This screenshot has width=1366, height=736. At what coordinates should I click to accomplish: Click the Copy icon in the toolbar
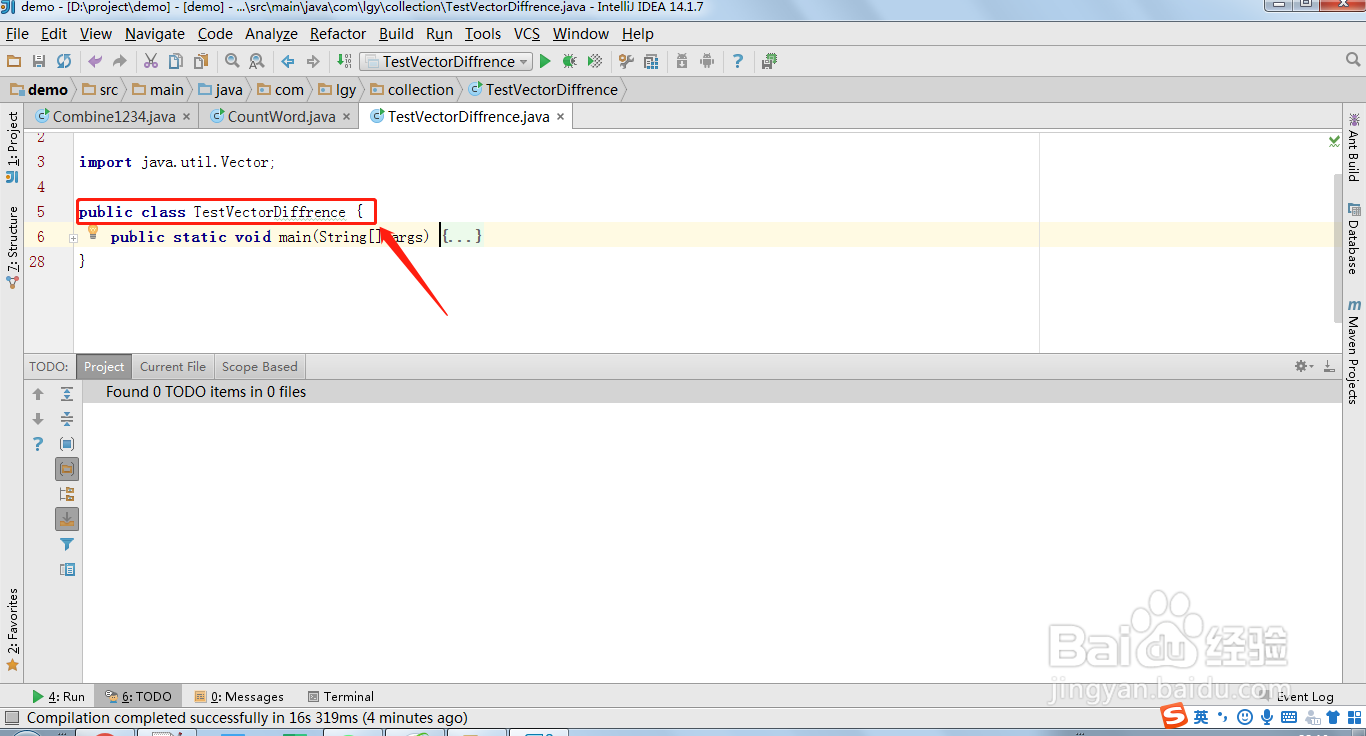pos(176,61)
